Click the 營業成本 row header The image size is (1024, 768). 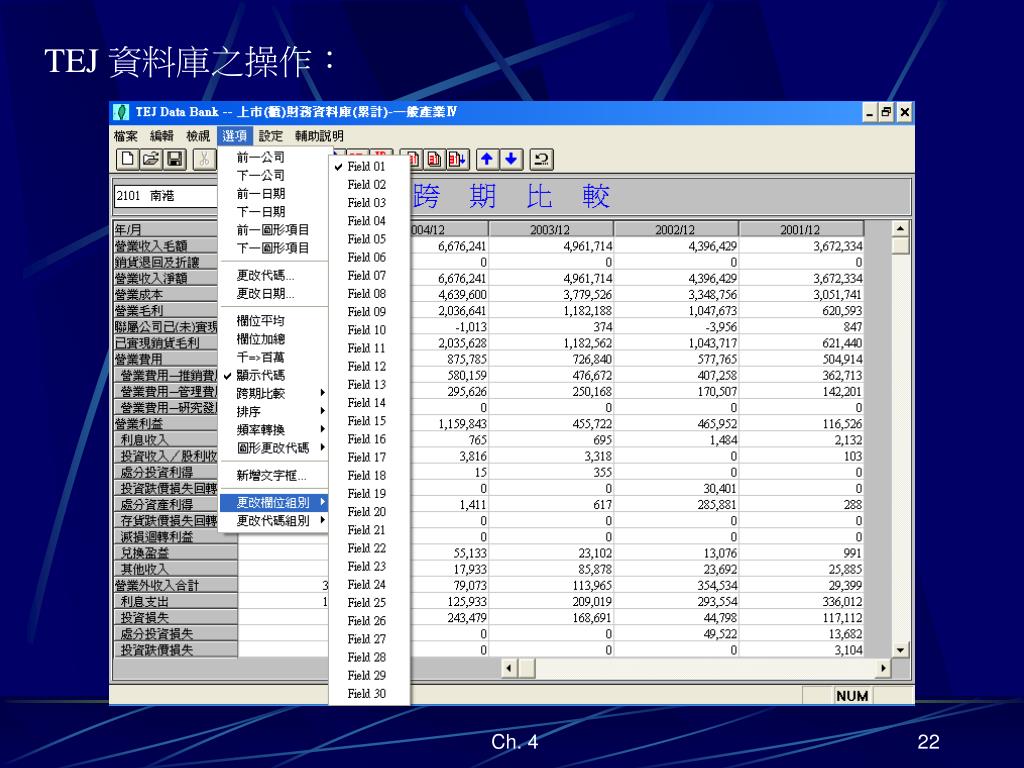coord(166,295)
